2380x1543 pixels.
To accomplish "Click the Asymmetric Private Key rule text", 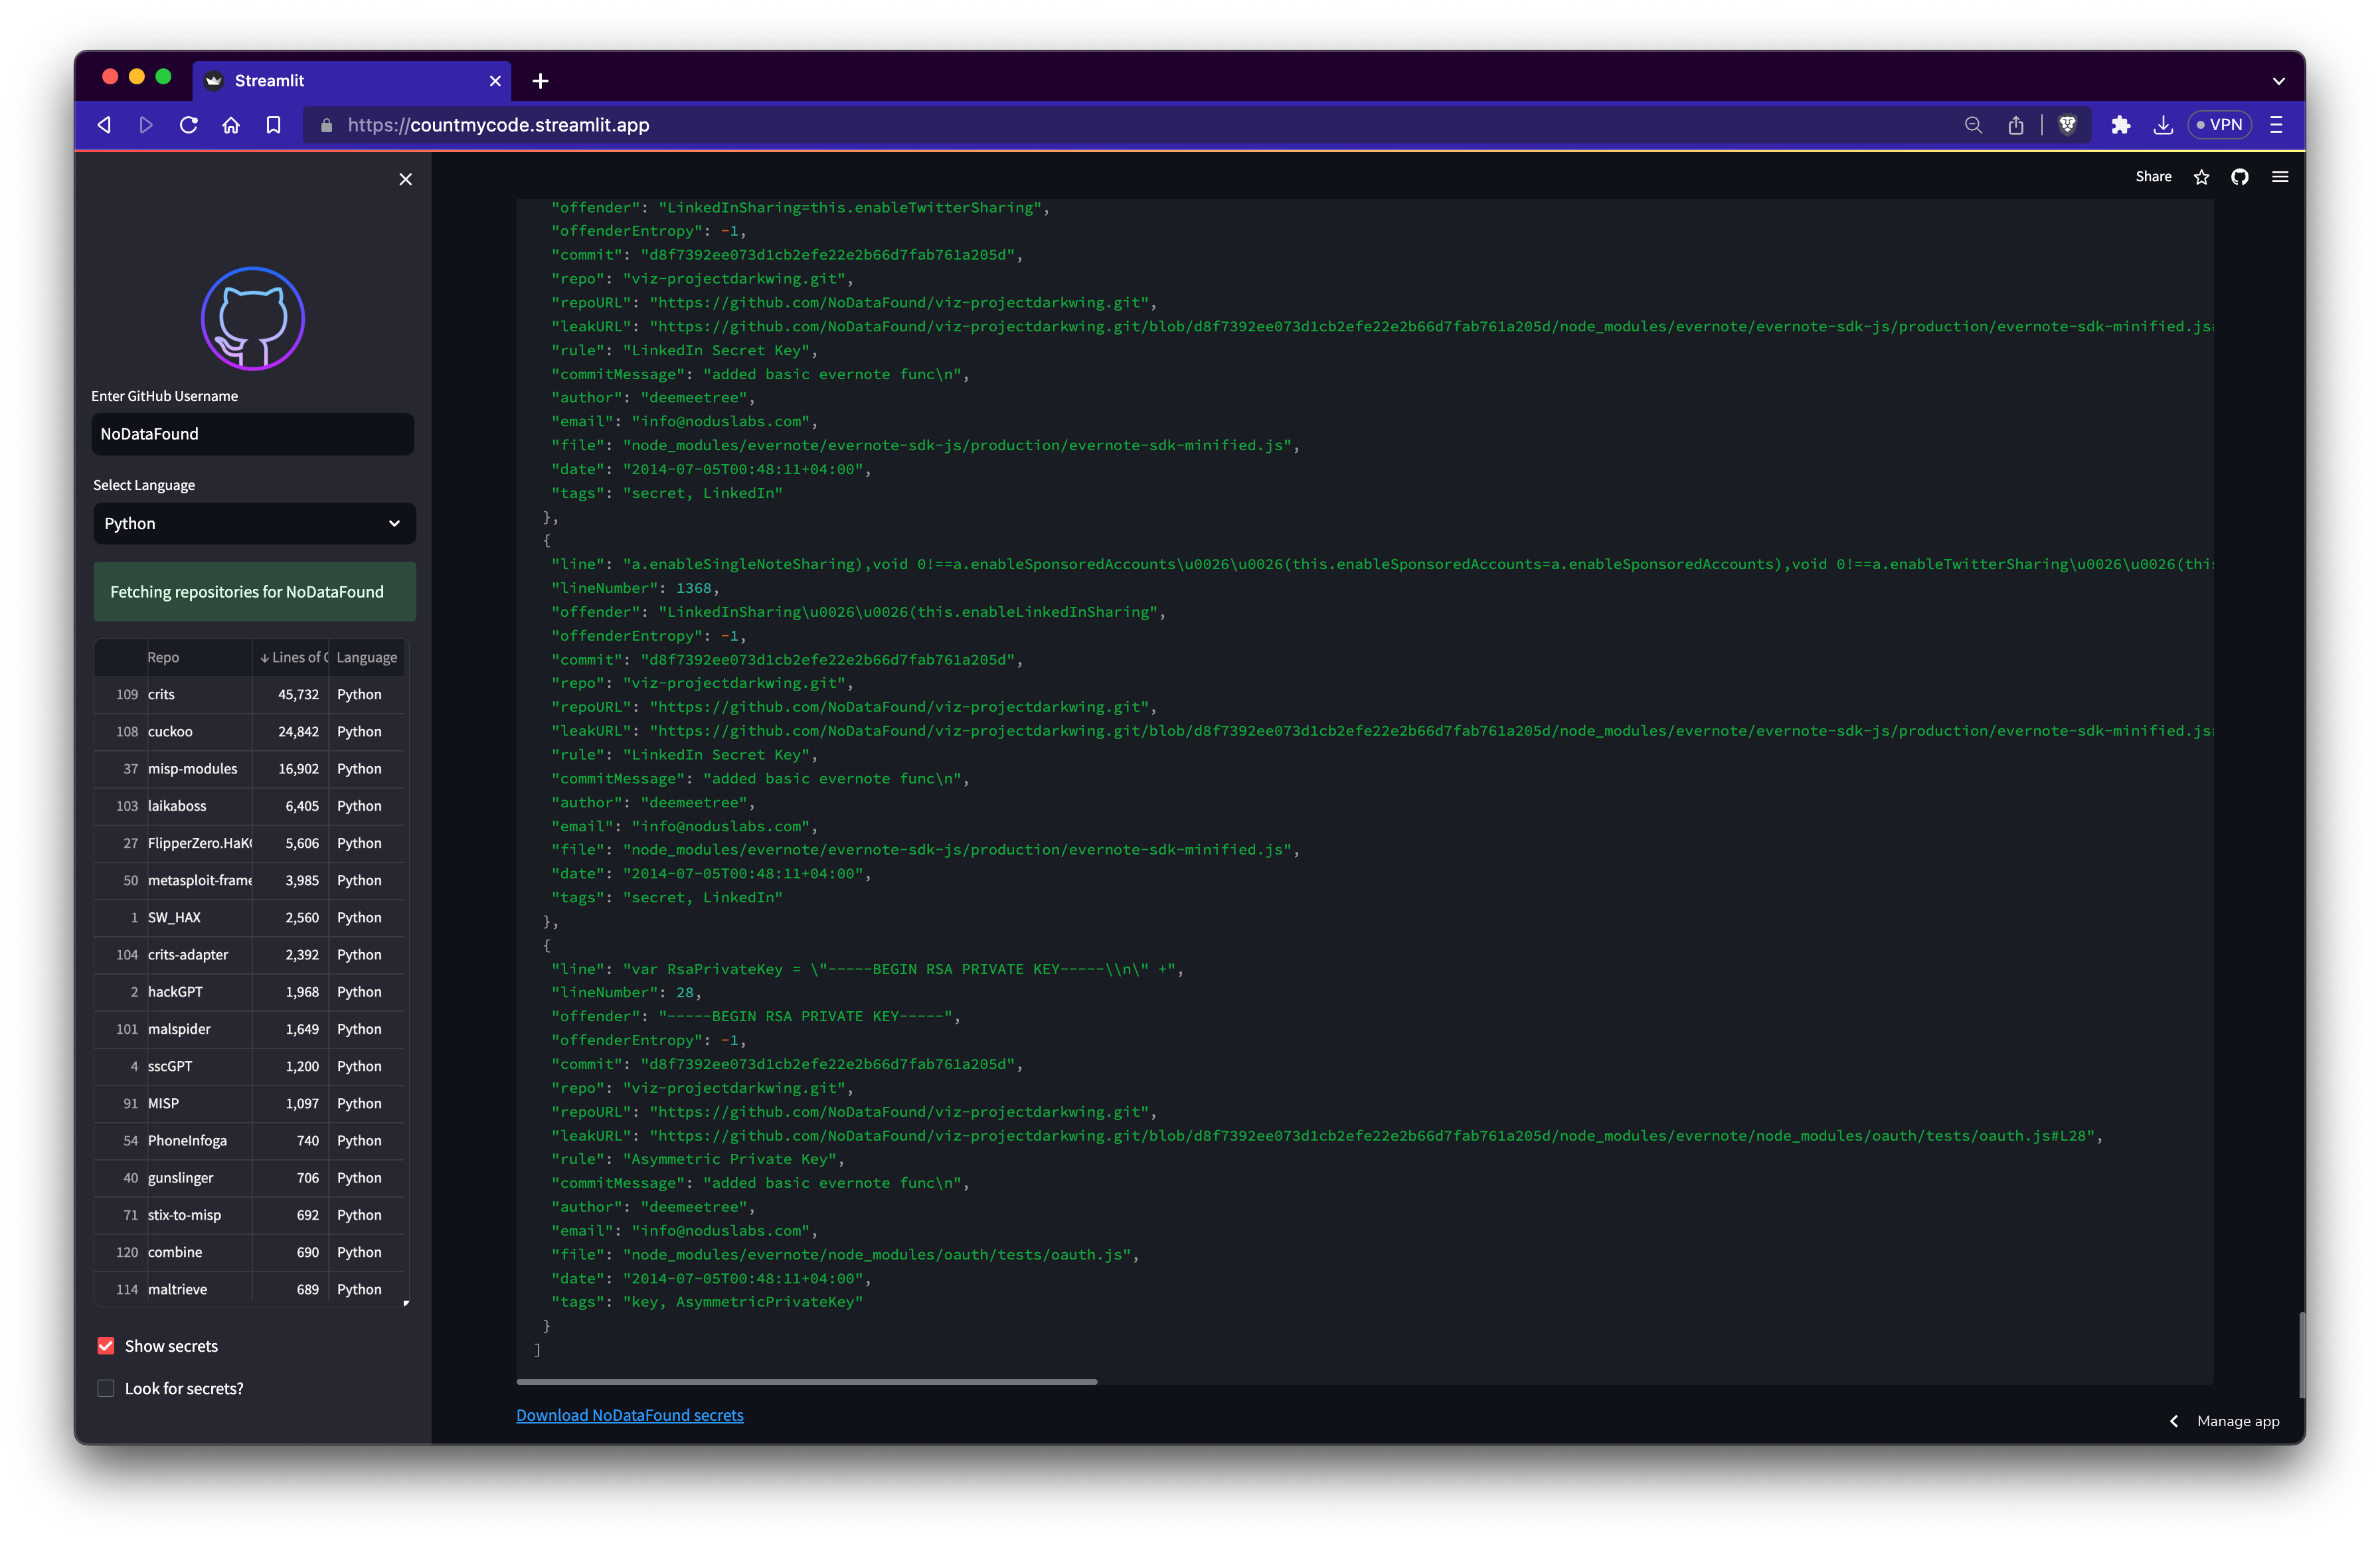I will pos(733,1159).
